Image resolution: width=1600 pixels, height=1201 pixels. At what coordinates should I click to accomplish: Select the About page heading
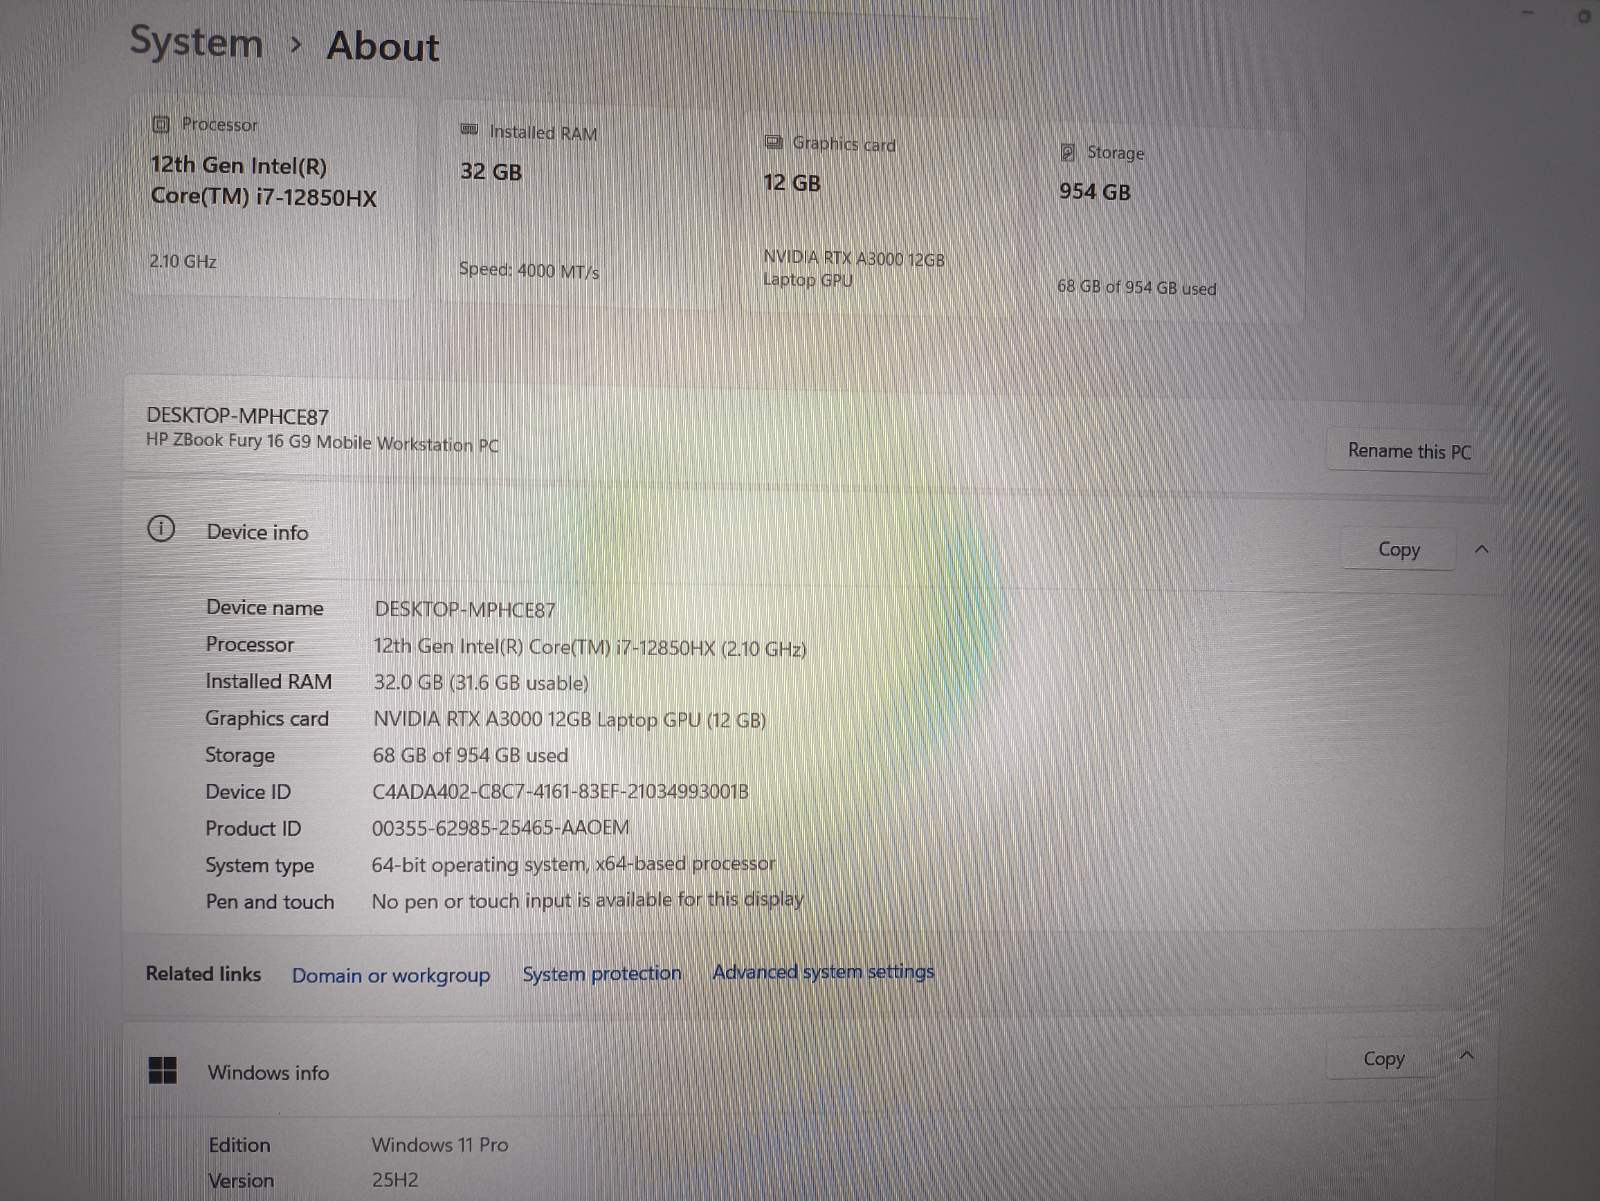point(383,47)
